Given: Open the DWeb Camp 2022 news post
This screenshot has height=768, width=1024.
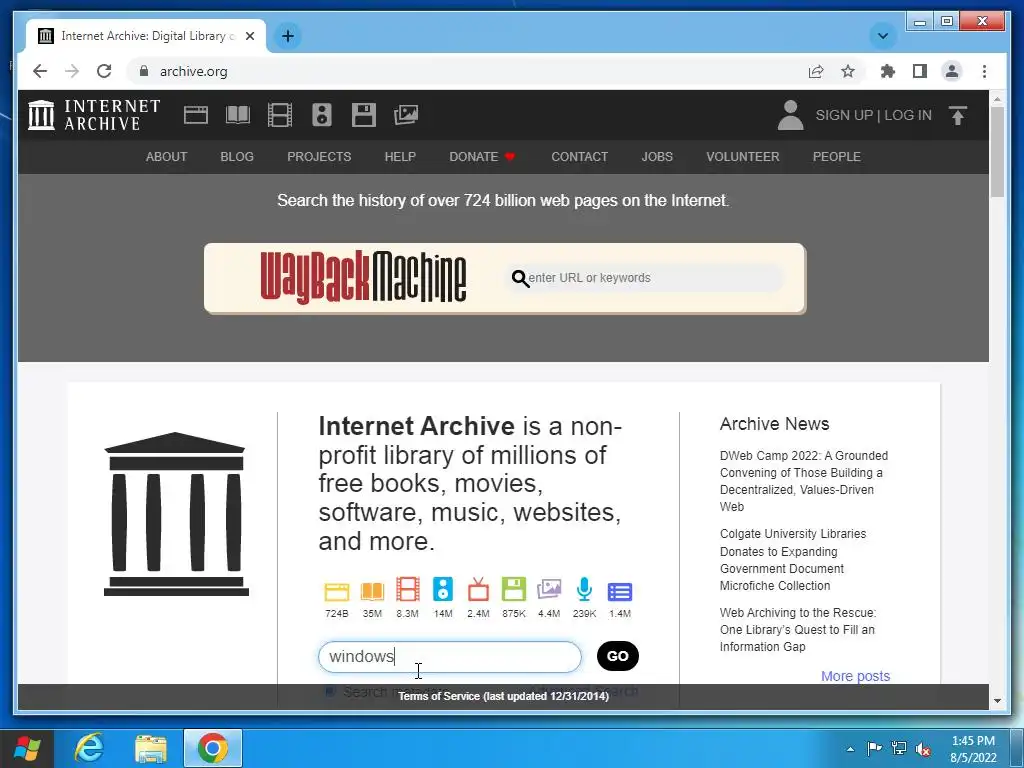Looking at the screenshot, I should (x=804, y=481).
